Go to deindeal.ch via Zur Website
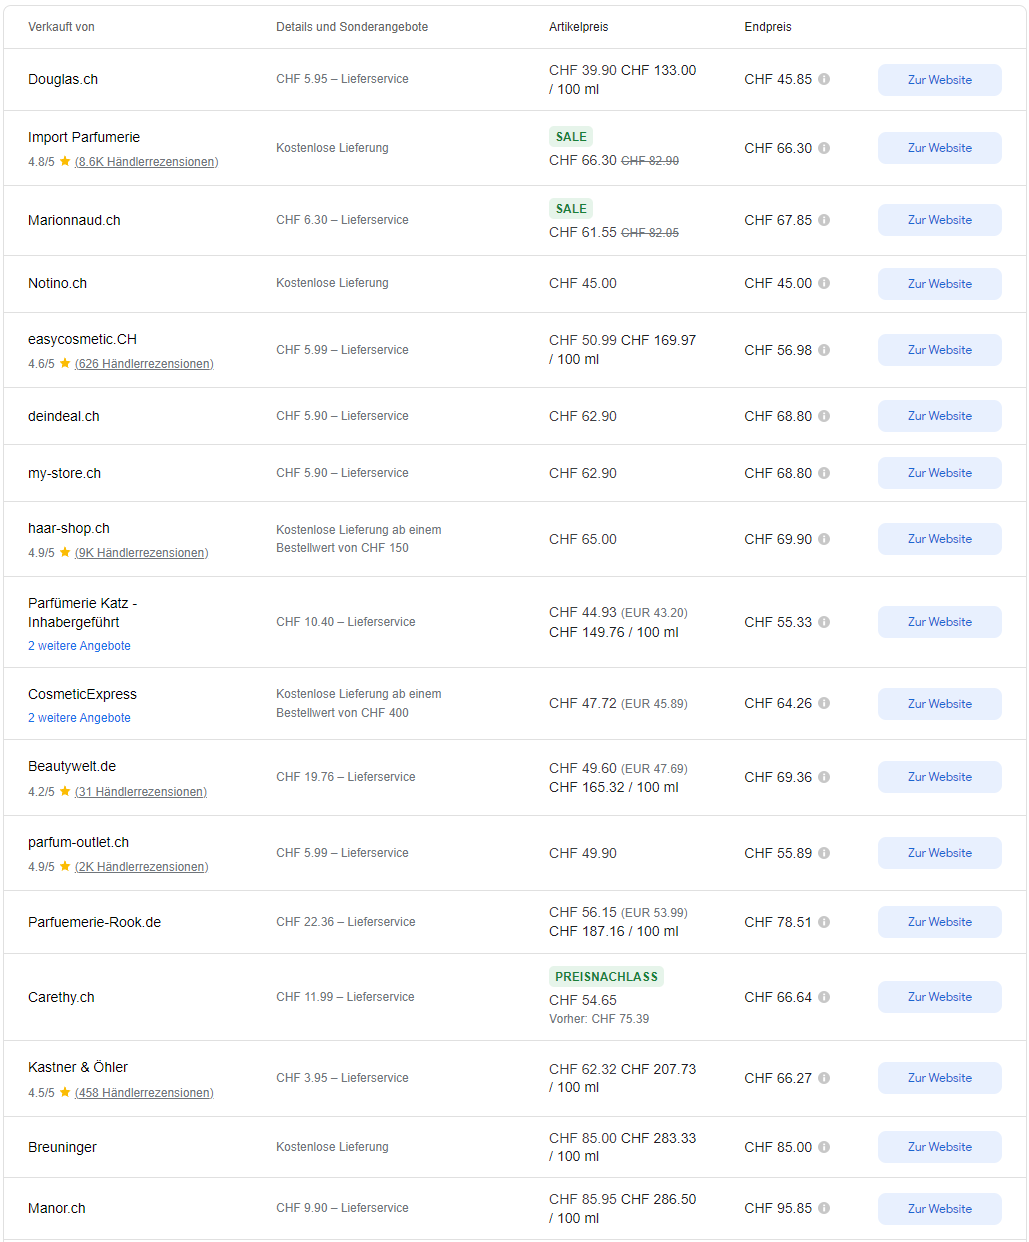1029x1242 pixels. [x=939, y=416]
